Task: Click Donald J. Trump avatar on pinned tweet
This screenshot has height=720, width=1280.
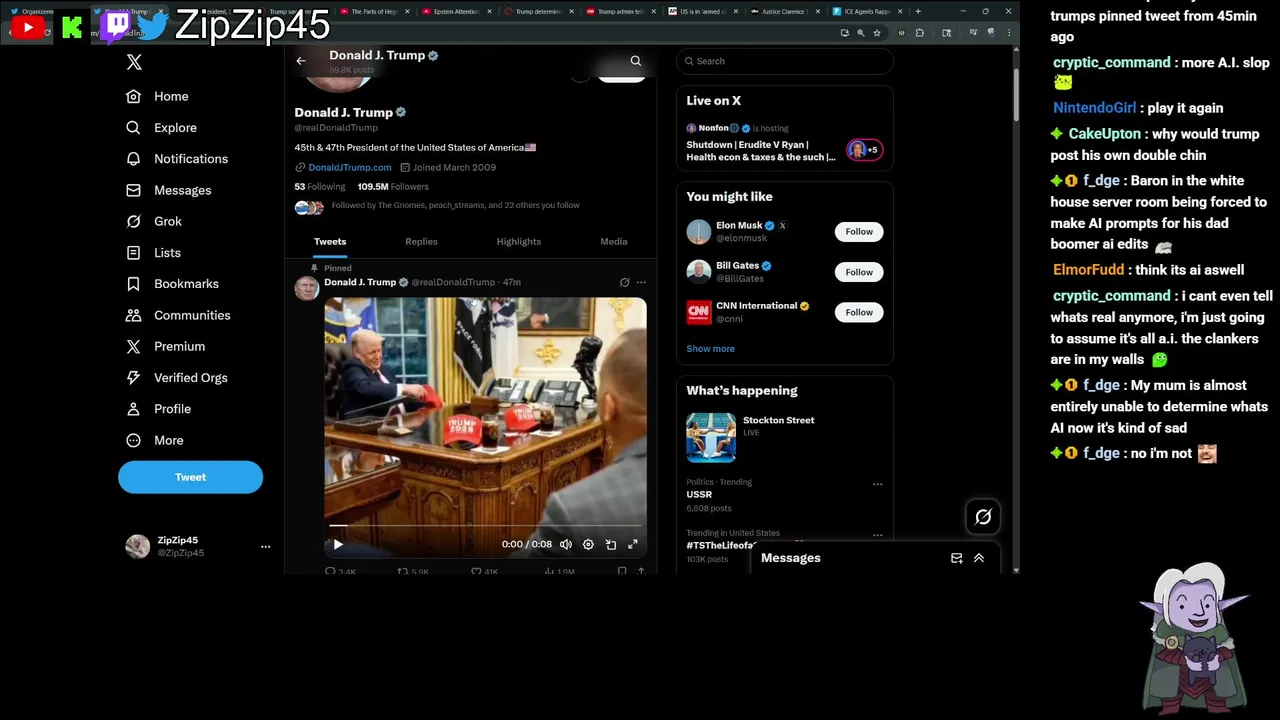Action: (x=307, y=288)
